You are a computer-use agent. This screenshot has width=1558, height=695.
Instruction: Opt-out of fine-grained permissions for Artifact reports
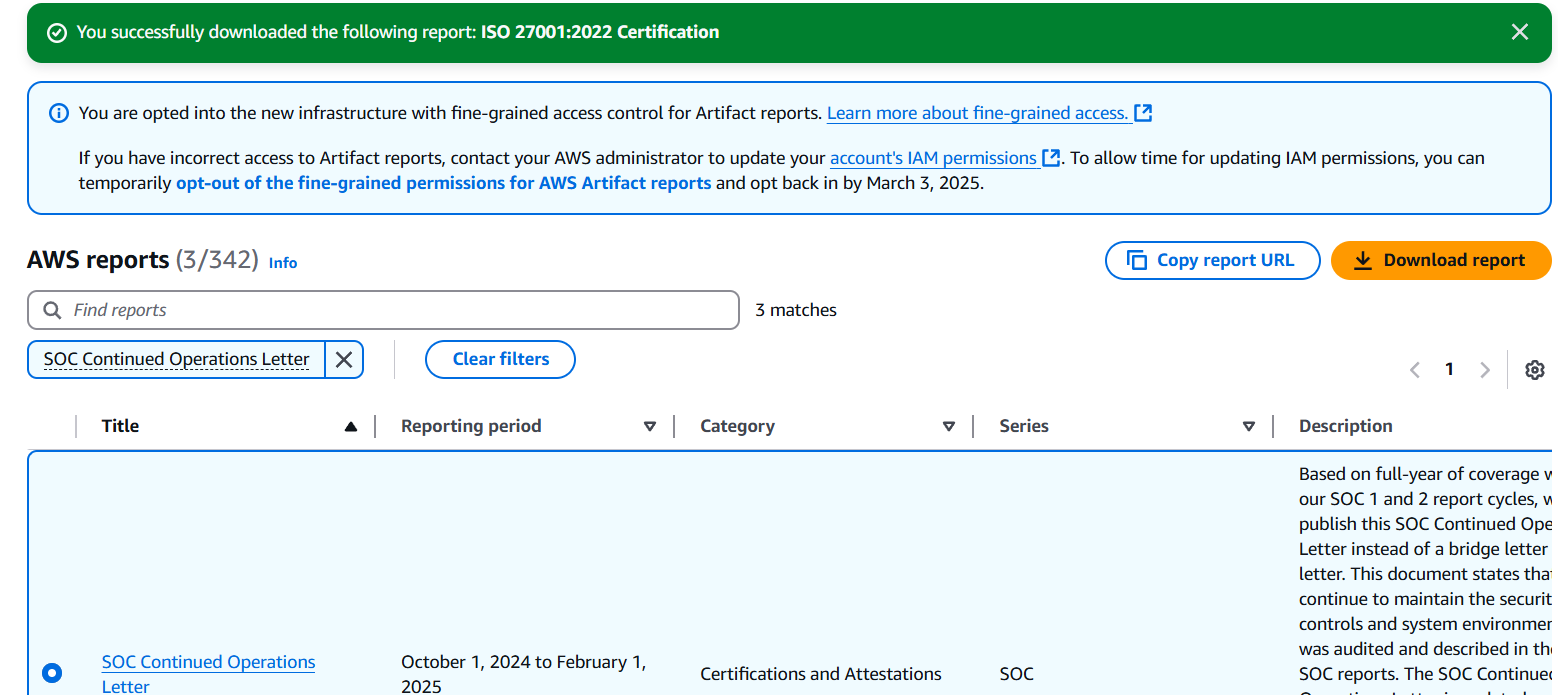click(444, 183)
